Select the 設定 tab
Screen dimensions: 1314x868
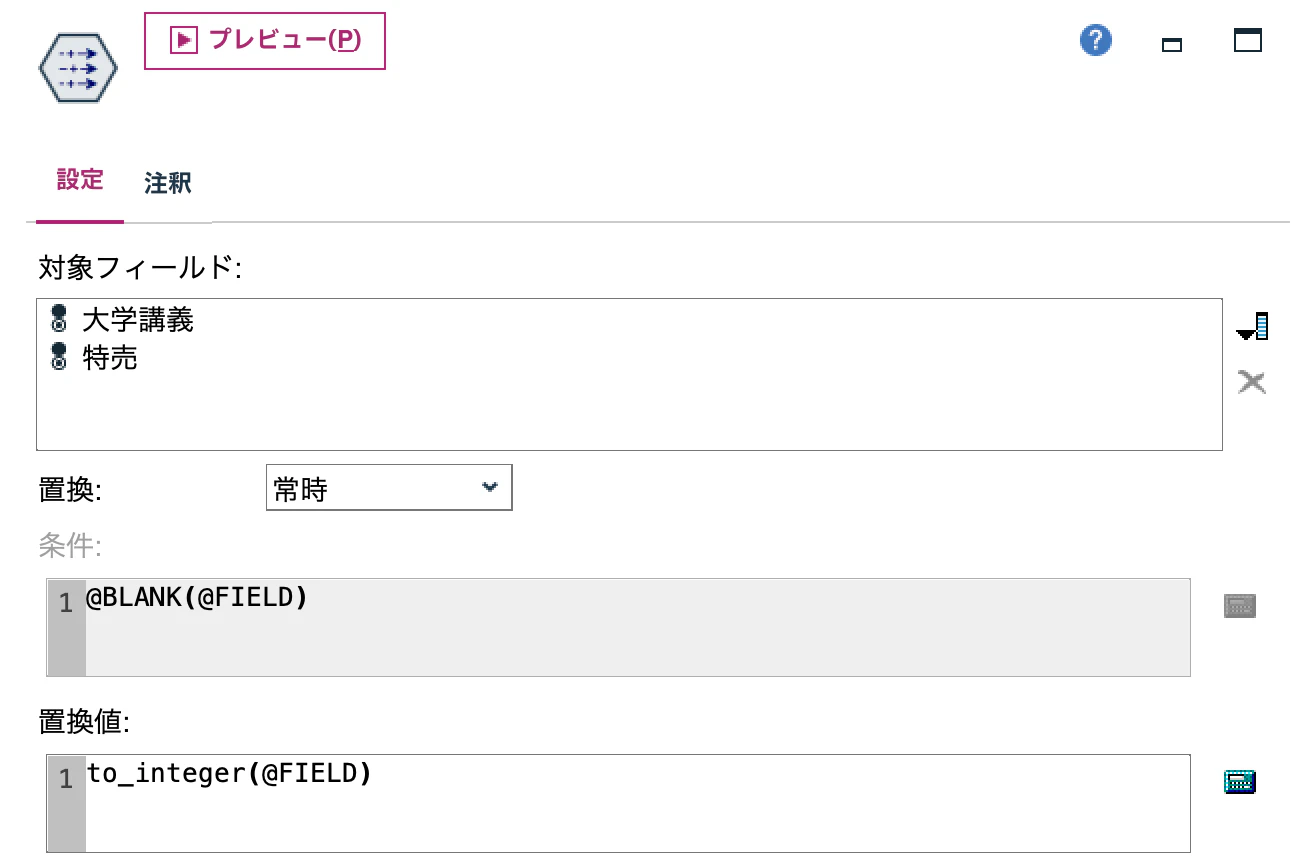[x=79, y=180]
